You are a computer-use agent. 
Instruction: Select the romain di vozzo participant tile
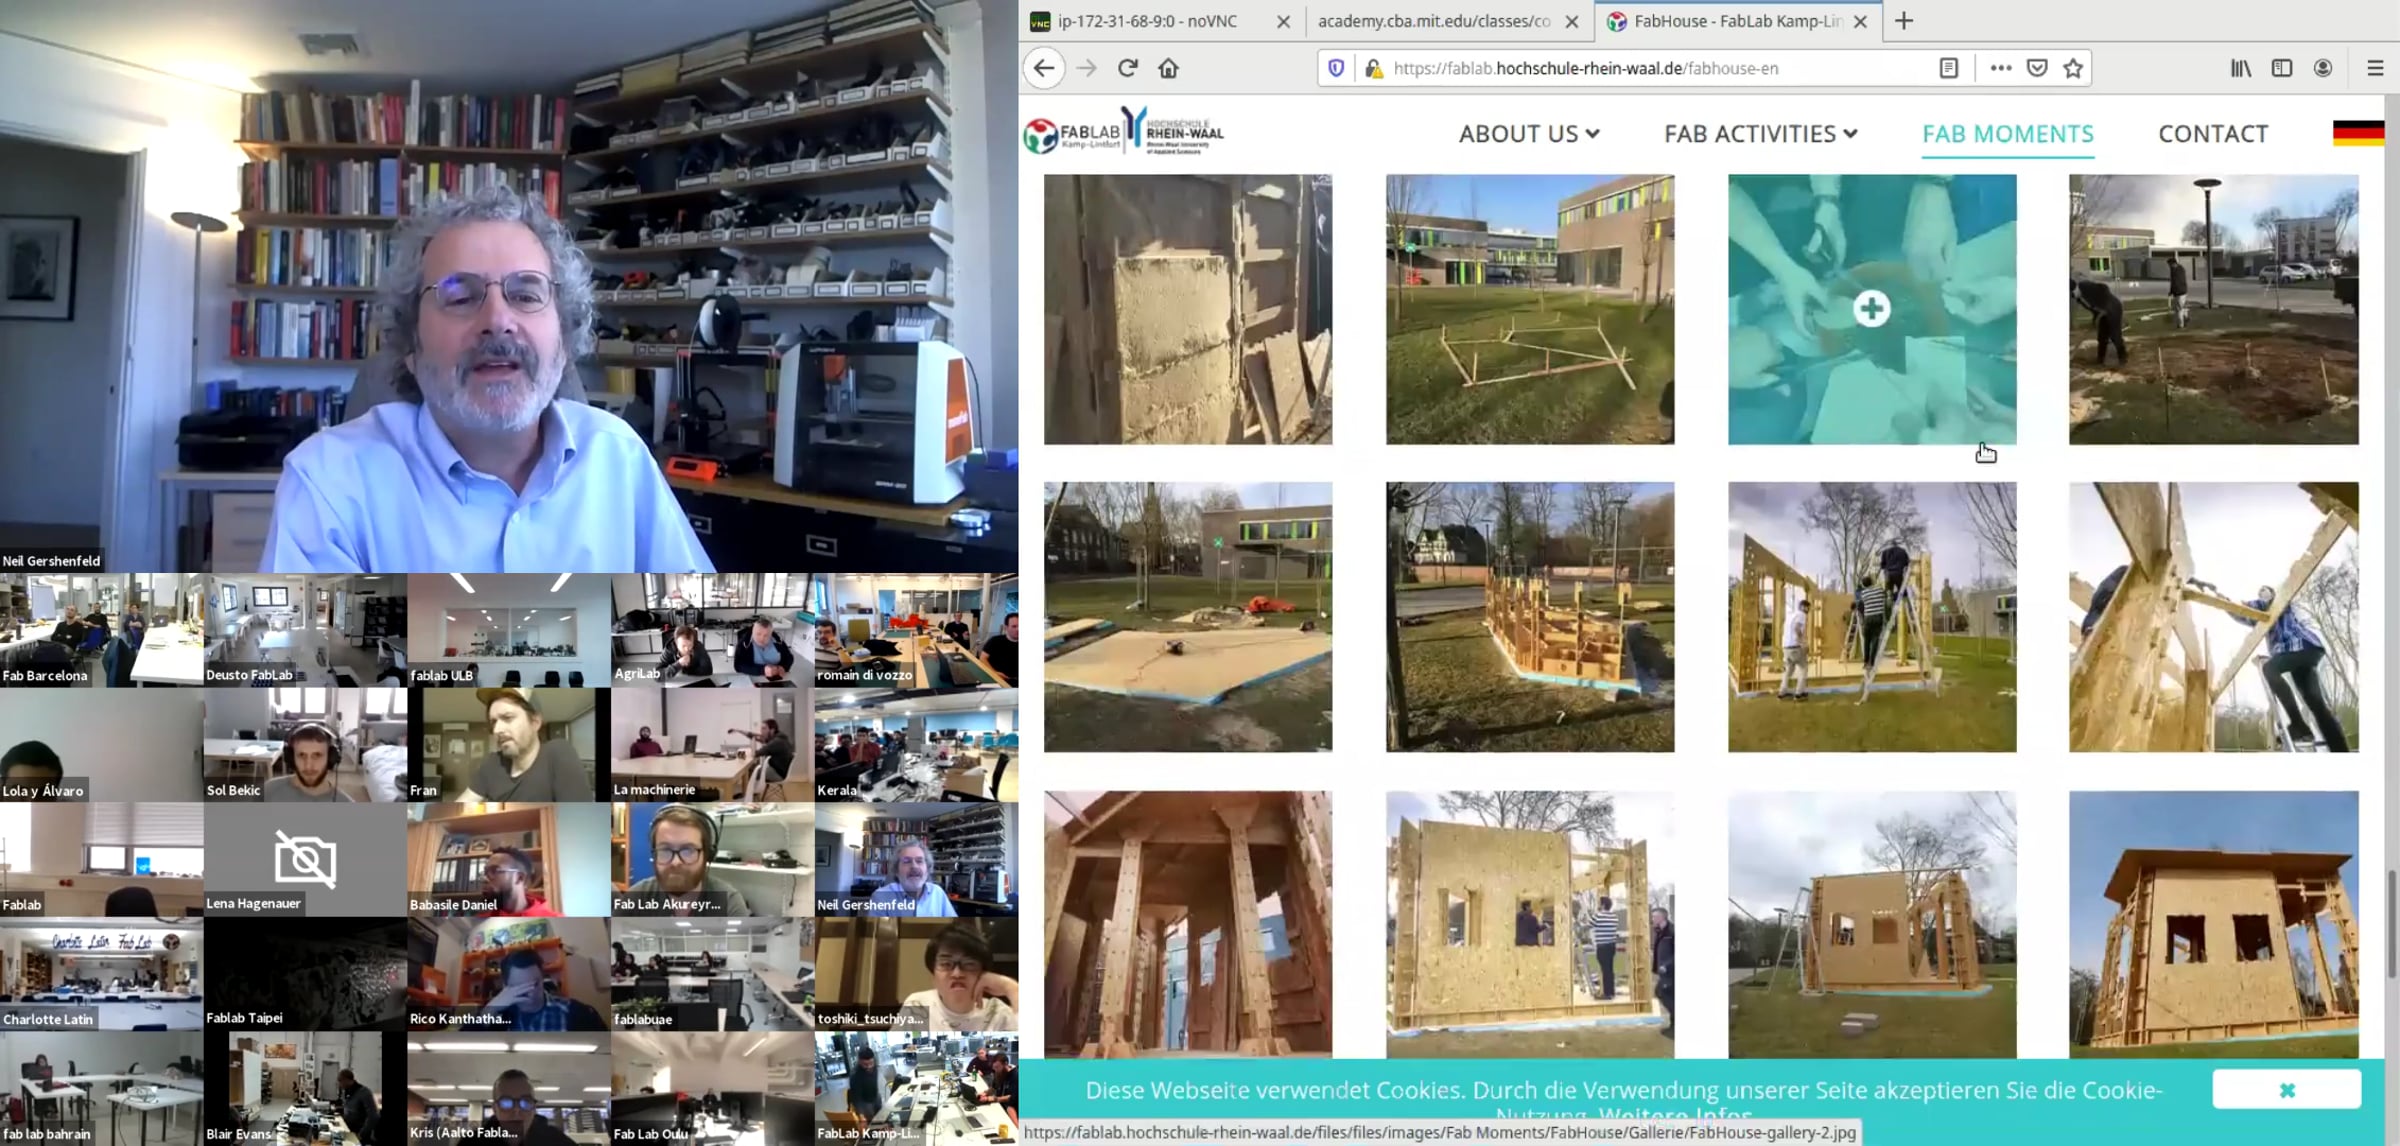[917, 630]
